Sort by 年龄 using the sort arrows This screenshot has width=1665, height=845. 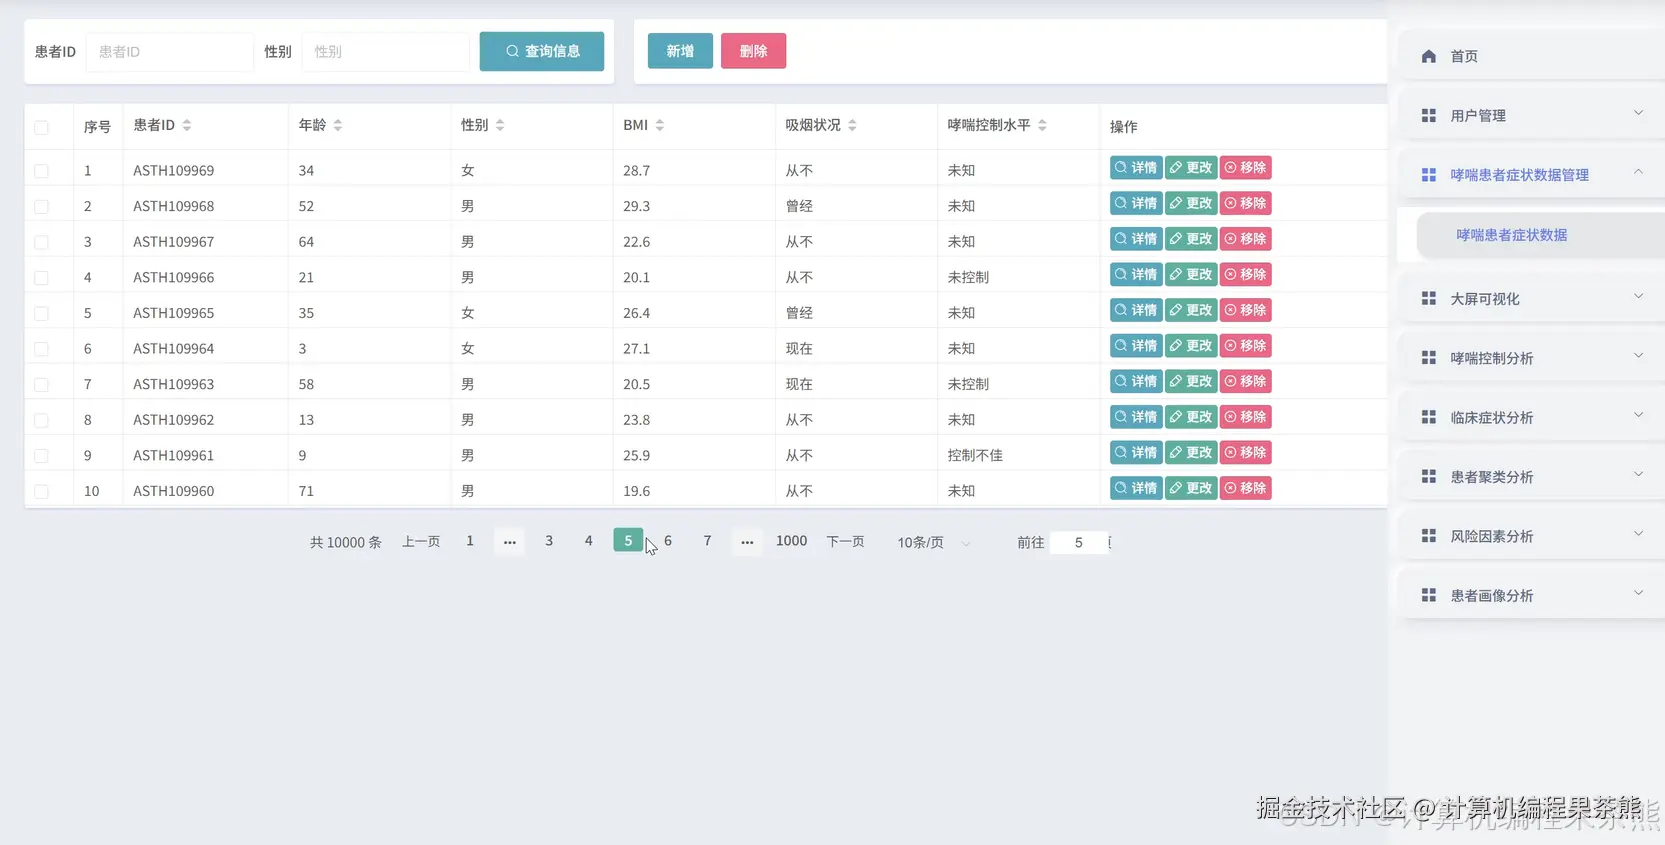338,125
